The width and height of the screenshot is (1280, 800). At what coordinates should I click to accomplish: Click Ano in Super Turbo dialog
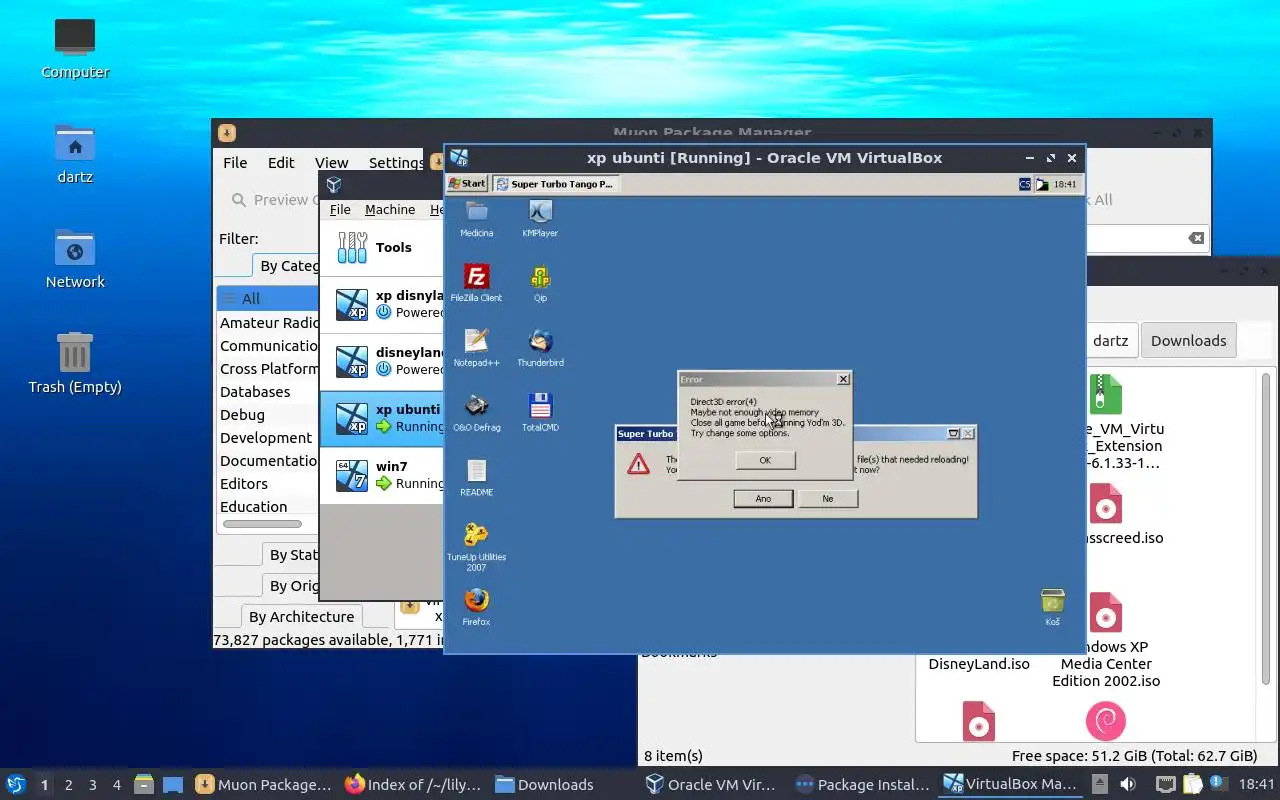pos(763,498)
